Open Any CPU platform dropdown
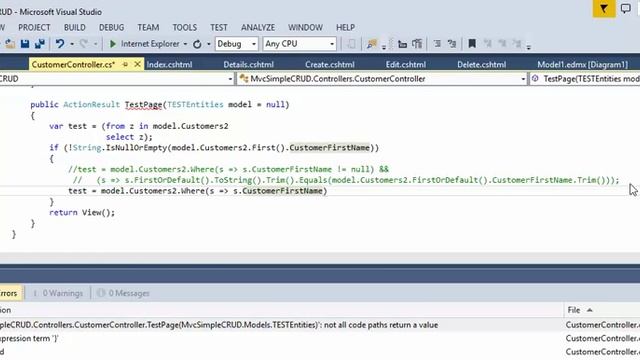The width and height of the screenshot is (640, 360). pos(300,44)
